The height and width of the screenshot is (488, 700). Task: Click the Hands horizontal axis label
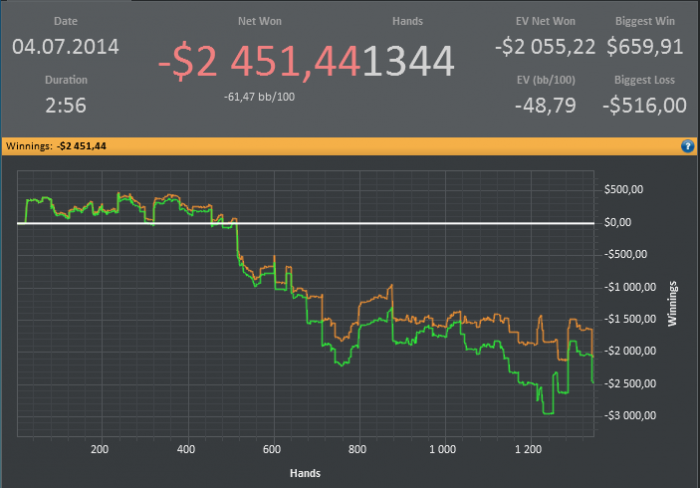click(305, 473)
